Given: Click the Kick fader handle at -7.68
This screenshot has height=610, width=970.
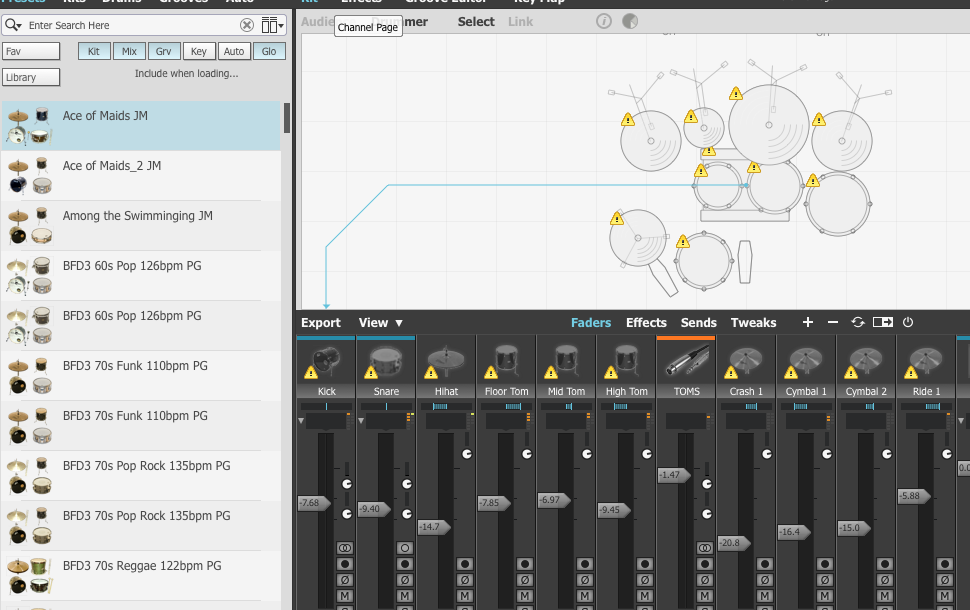Looking at the screenshot, I should [x=314, y=502].
